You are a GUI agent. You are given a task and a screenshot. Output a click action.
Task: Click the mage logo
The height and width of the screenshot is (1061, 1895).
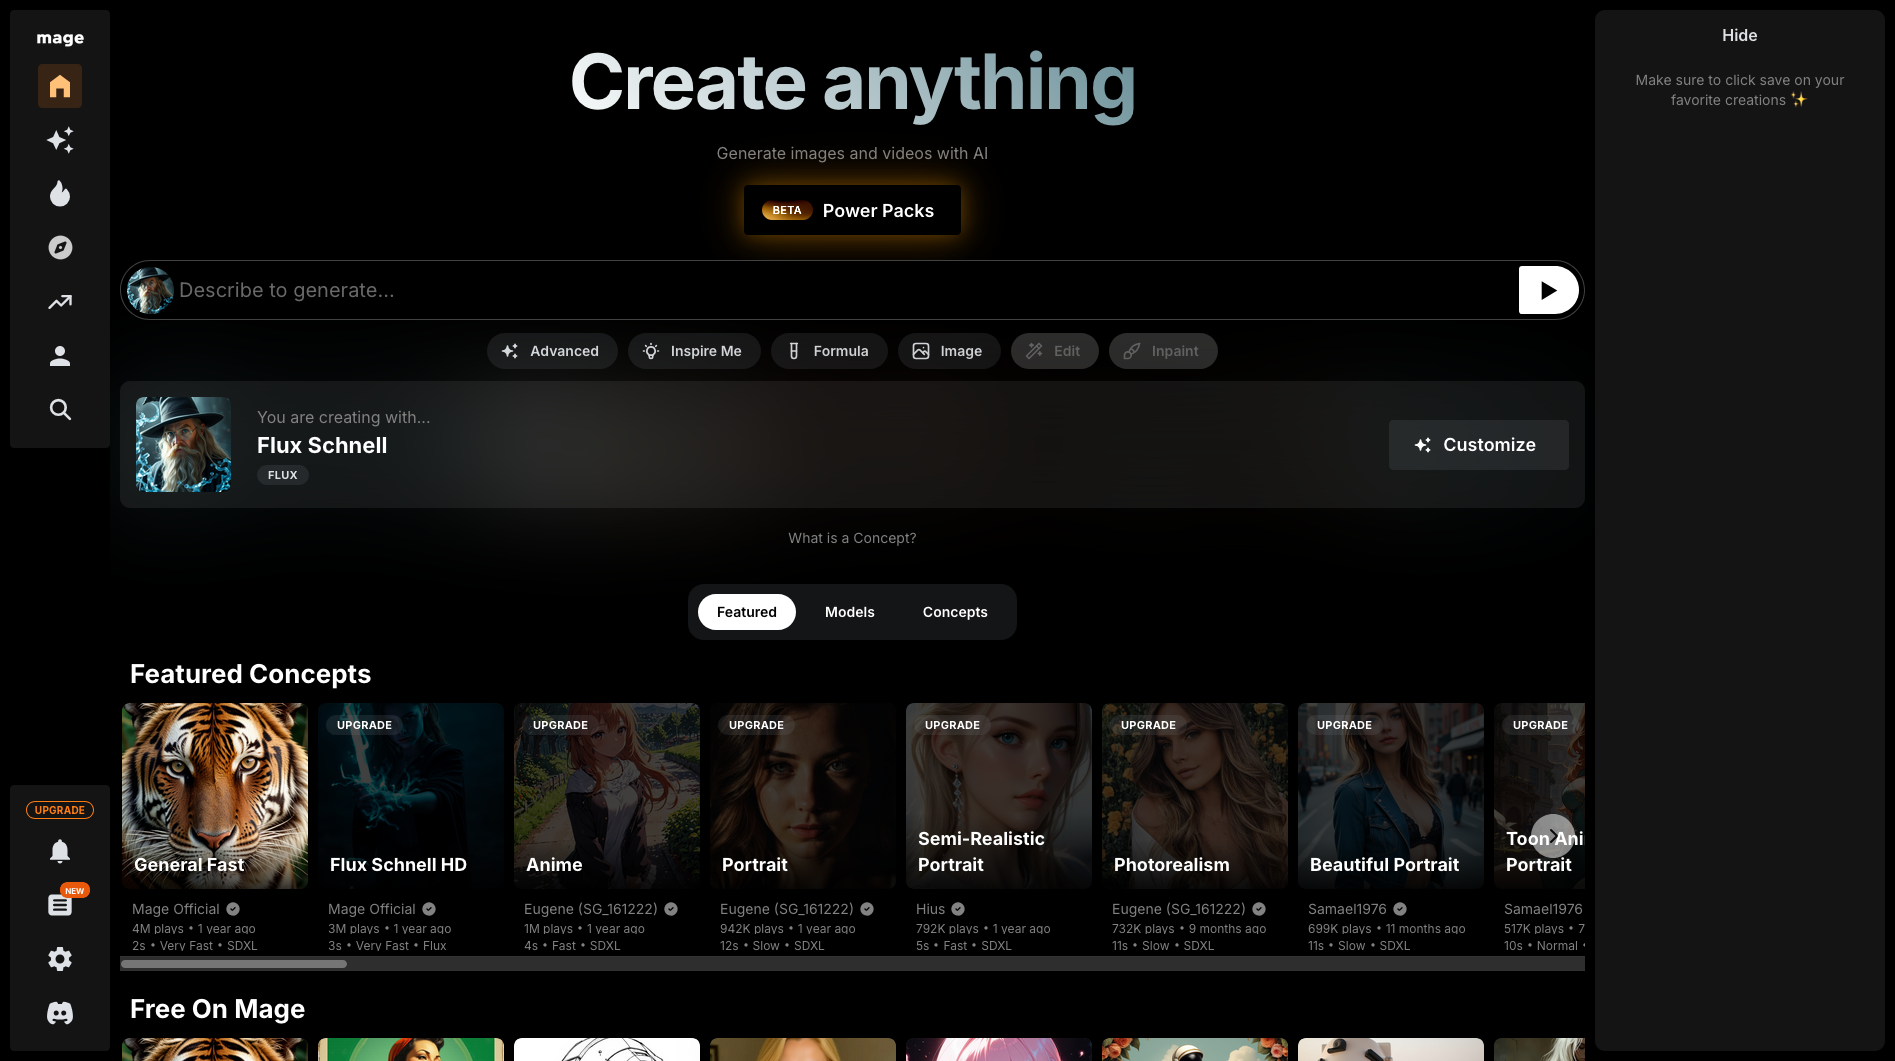point(60,38)
